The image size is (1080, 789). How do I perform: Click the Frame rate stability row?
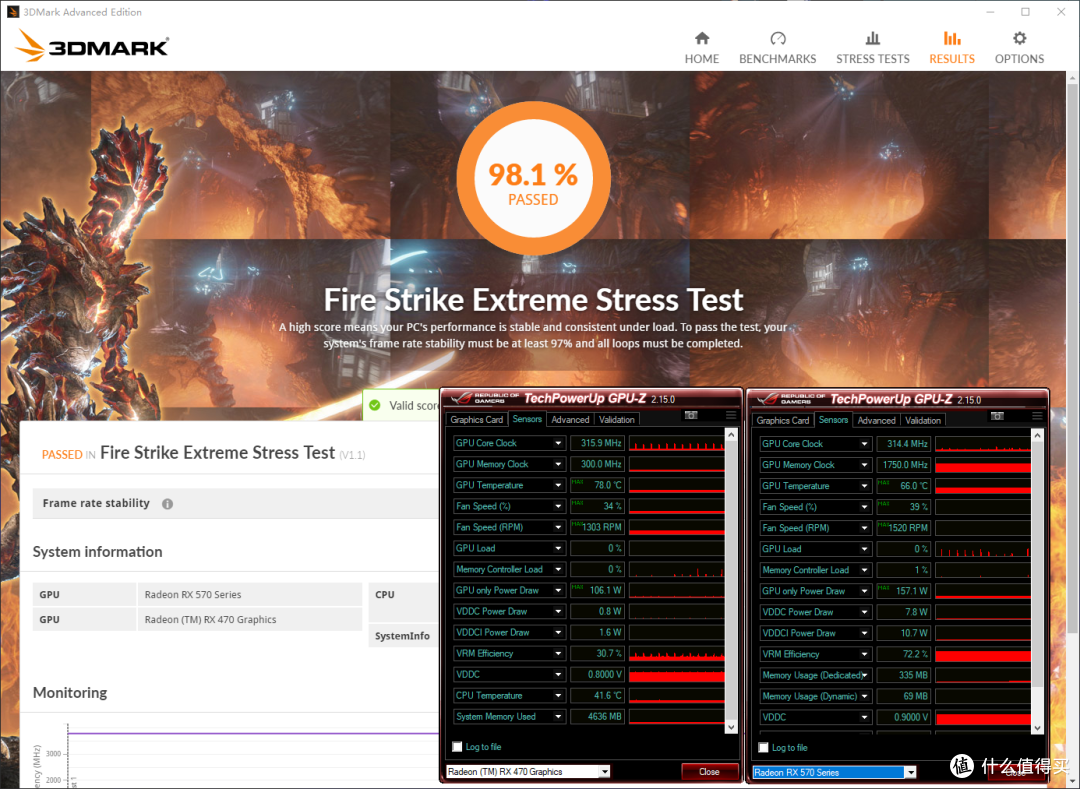(x=236, y=503)
